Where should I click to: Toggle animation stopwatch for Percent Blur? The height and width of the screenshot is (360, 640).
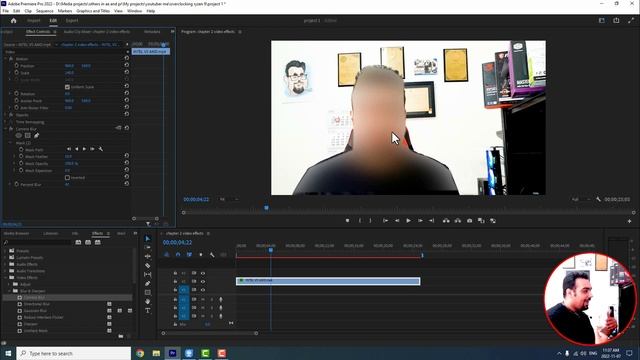pyautogui.click(x=17, y=184)
